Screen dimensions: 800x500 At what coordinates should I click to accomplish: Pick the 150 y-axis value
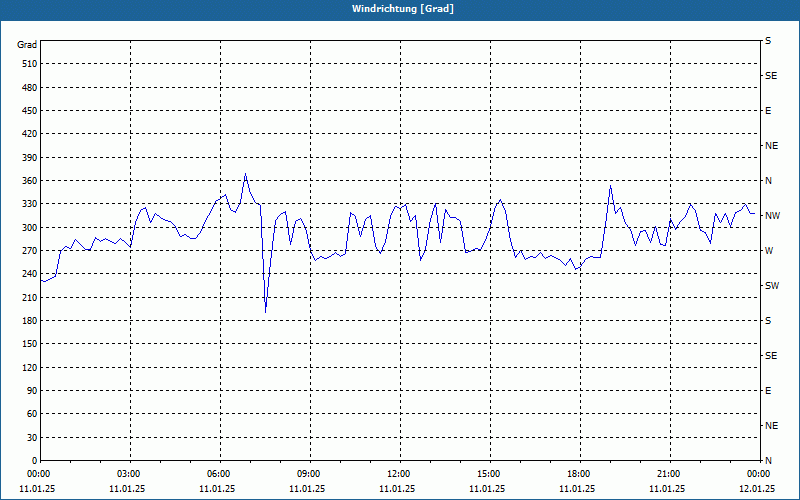pyautogui.click(x=30, y=344)
